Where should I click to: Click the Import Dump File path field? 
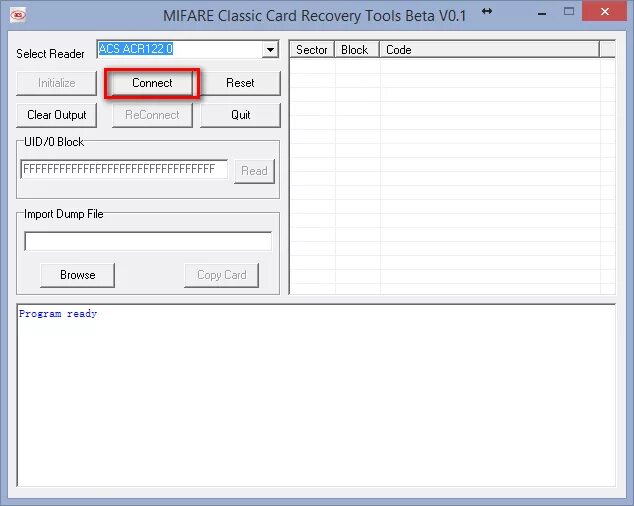[x=148, y=241]
